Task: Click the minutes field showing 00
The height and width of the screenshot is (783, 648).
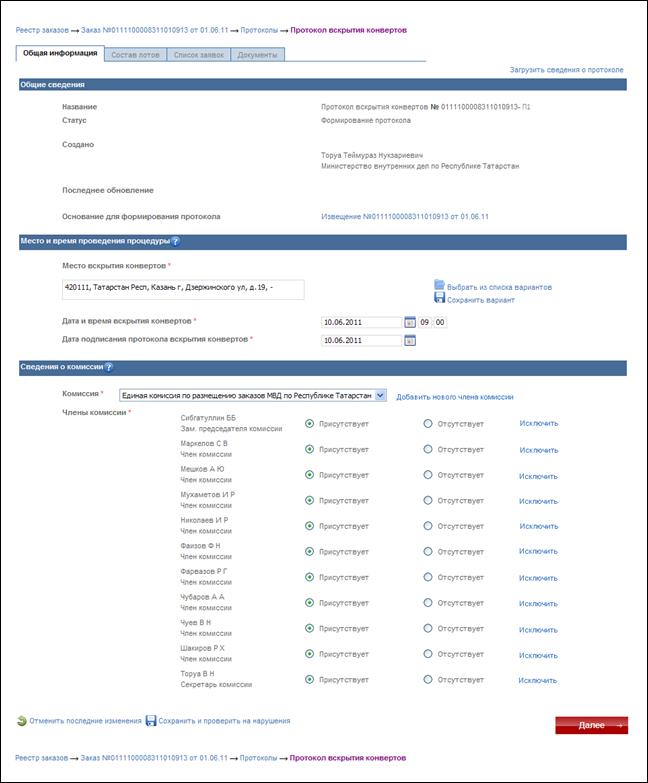Action: [440, 323]
